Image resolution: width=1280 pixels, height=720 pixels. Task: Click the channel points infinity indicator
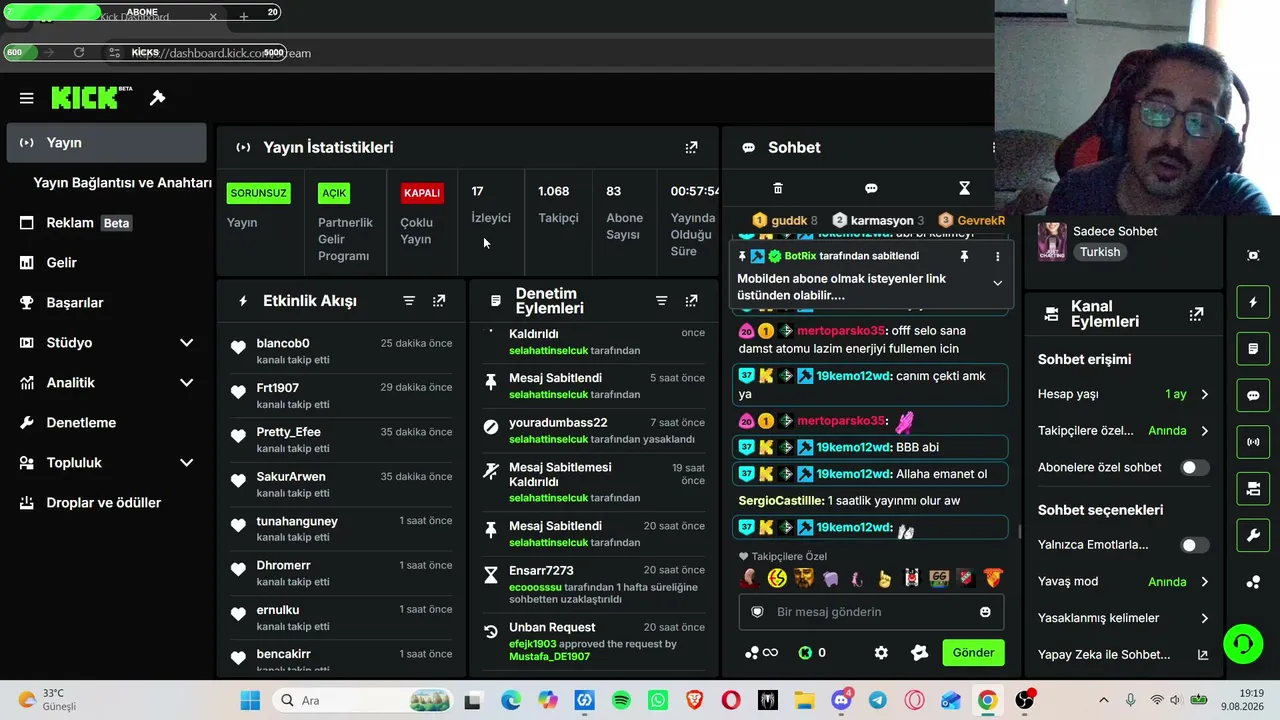coord(761,653)
